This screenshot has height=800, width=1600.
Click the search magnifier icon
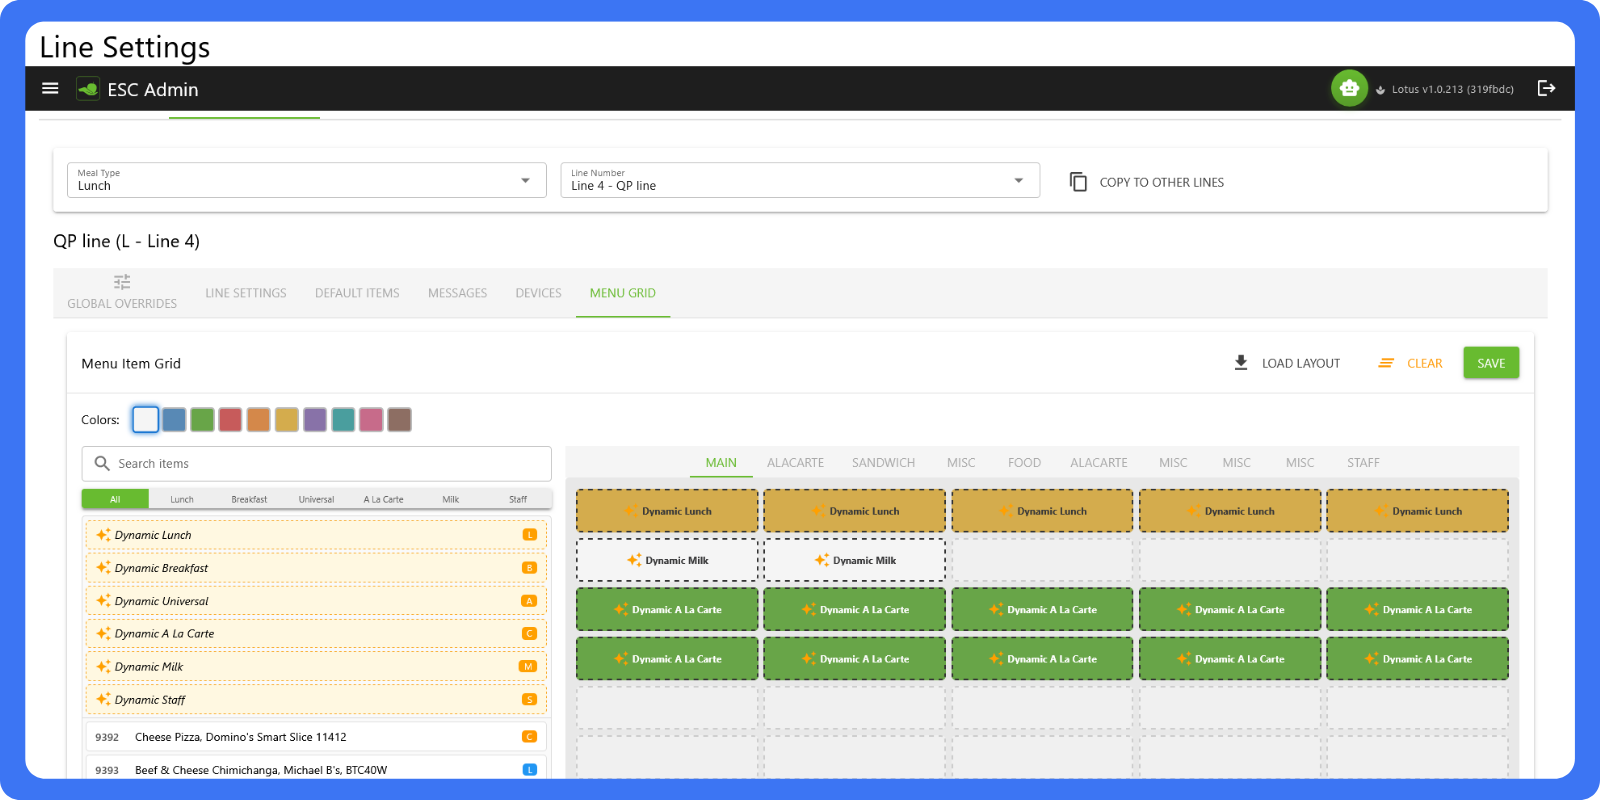click(102, 463)
